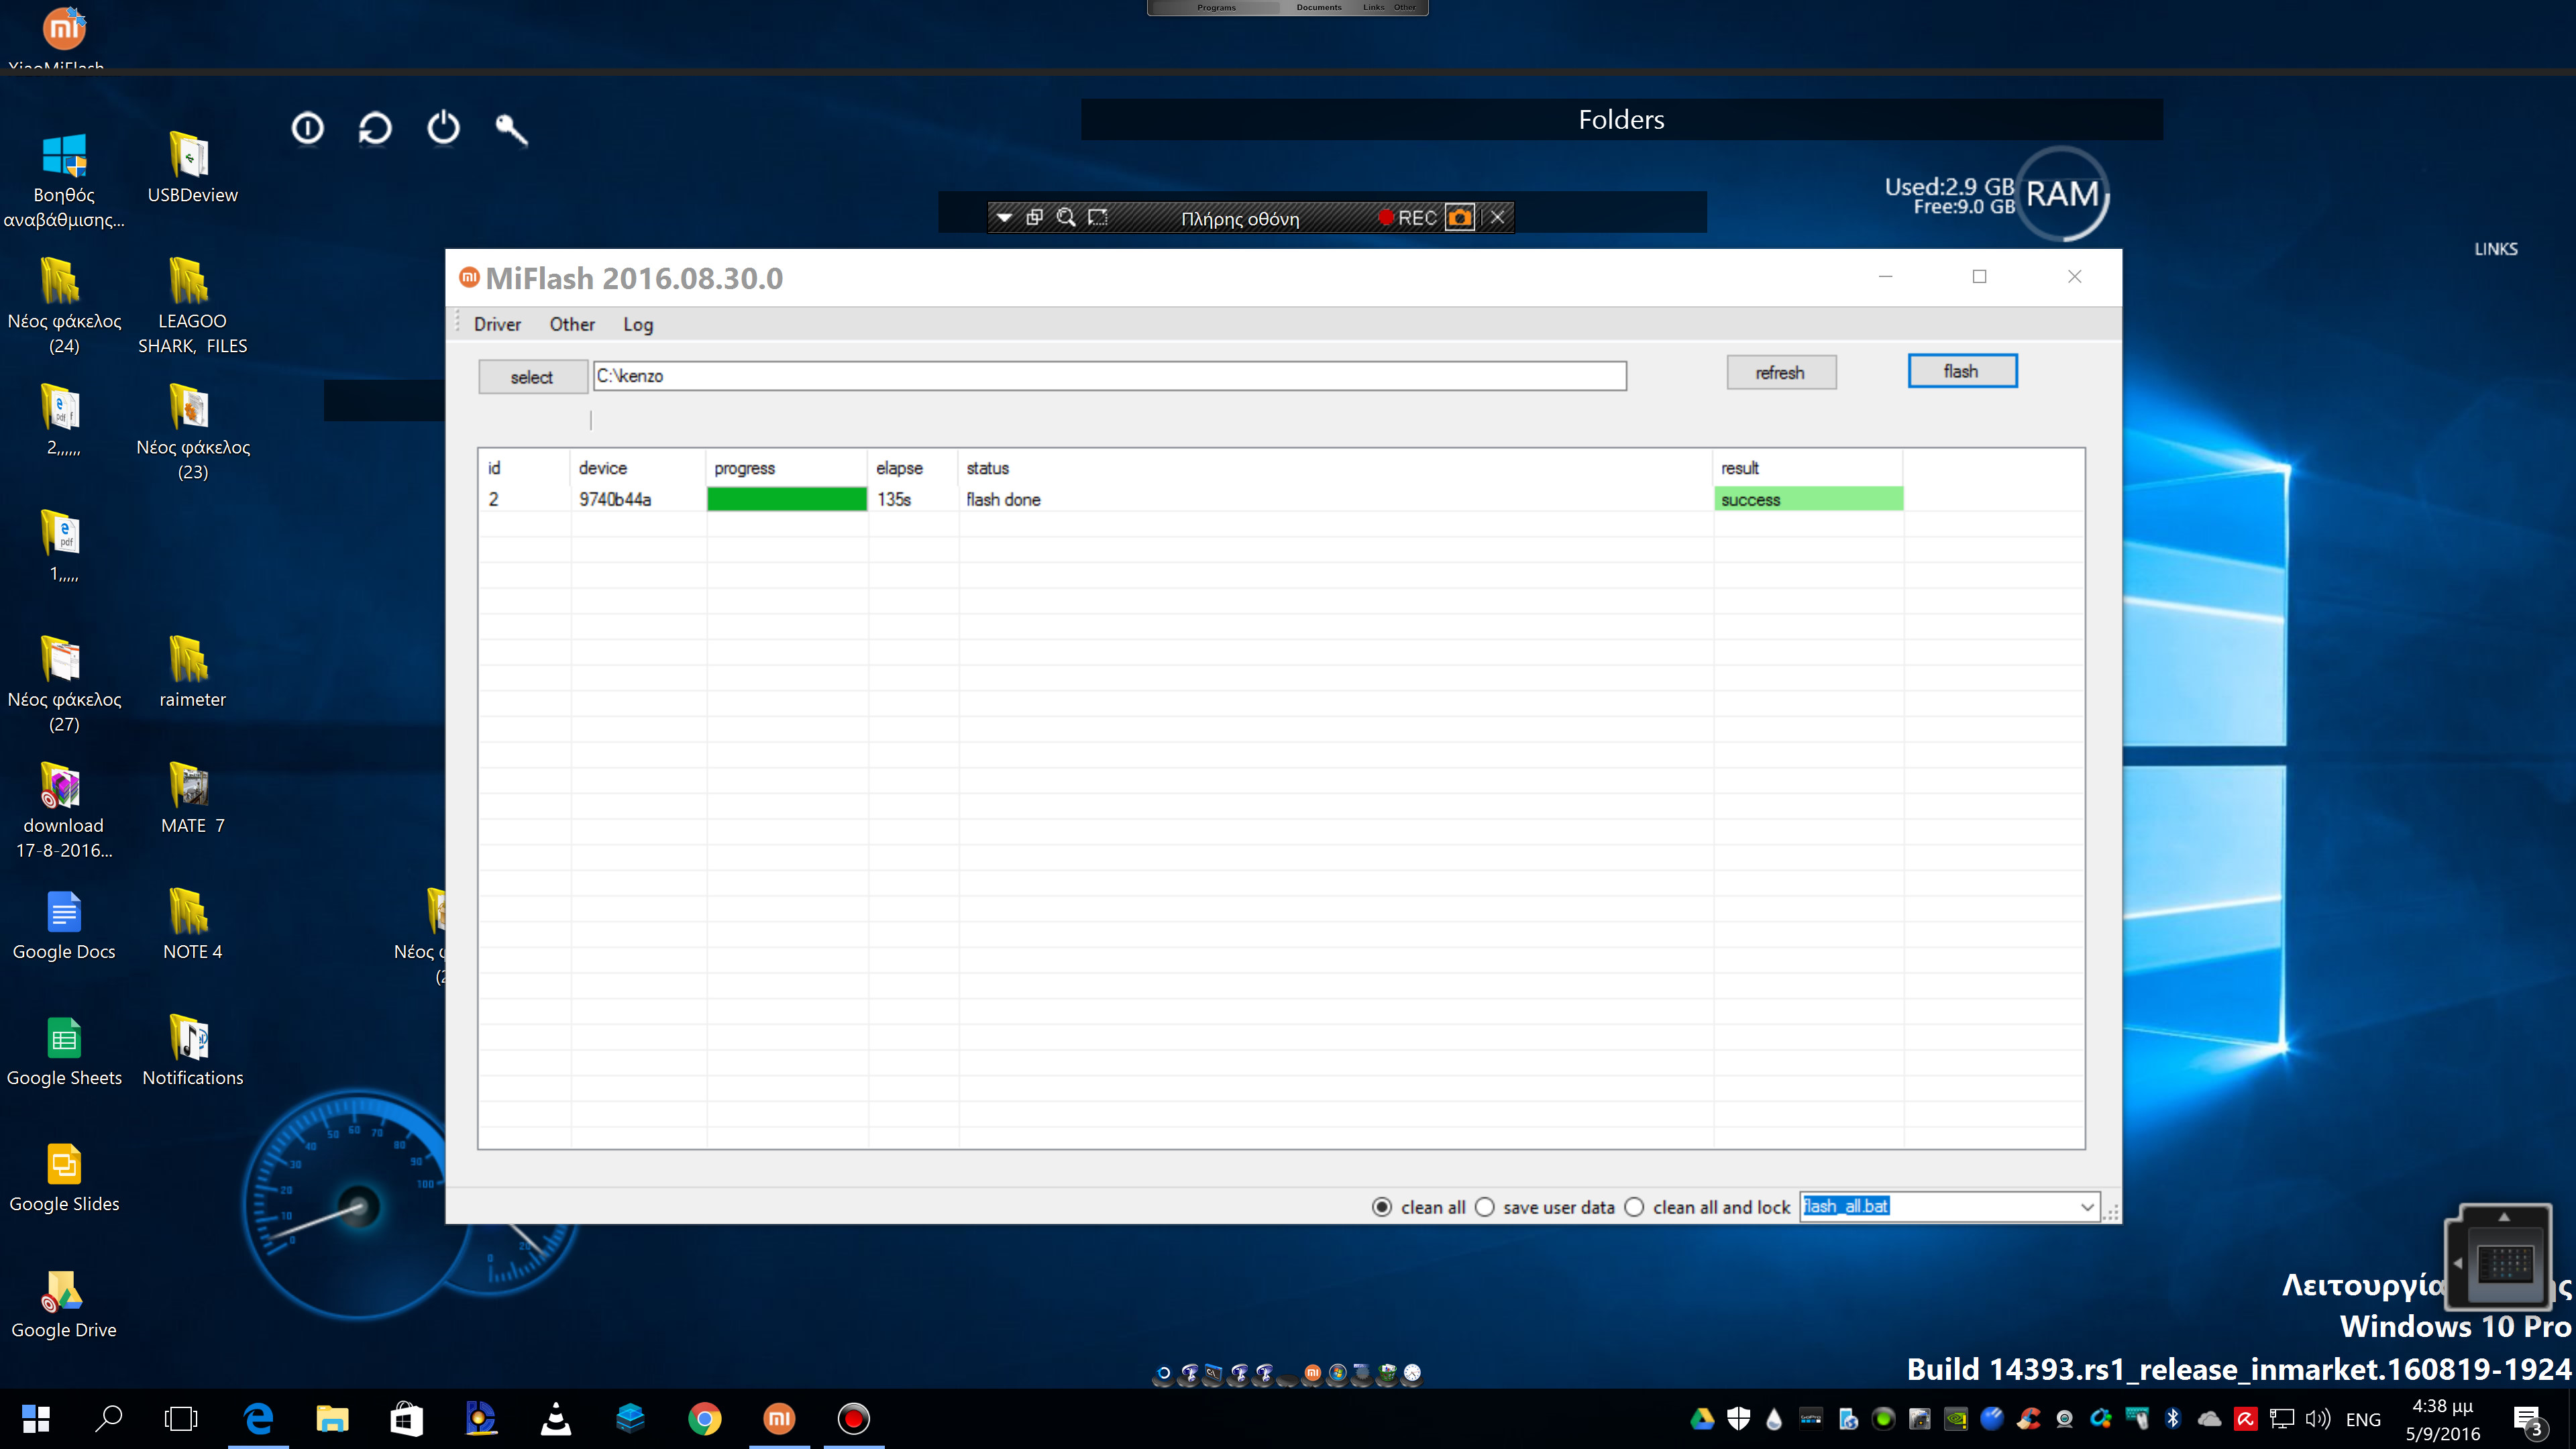Click the restart arrow icon on the desktop
The height and width of the screenshot is (1449, 2576).
pyautogui.click(x=375, y=129)
